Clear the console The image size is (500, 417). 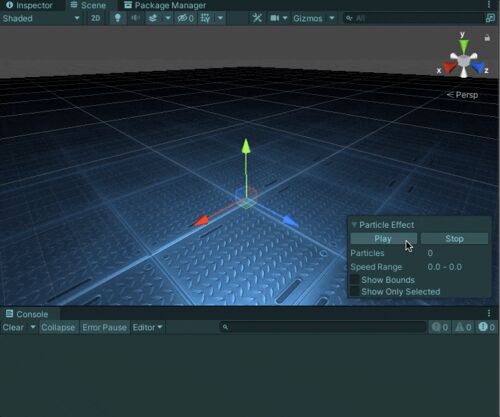(13, 327)
